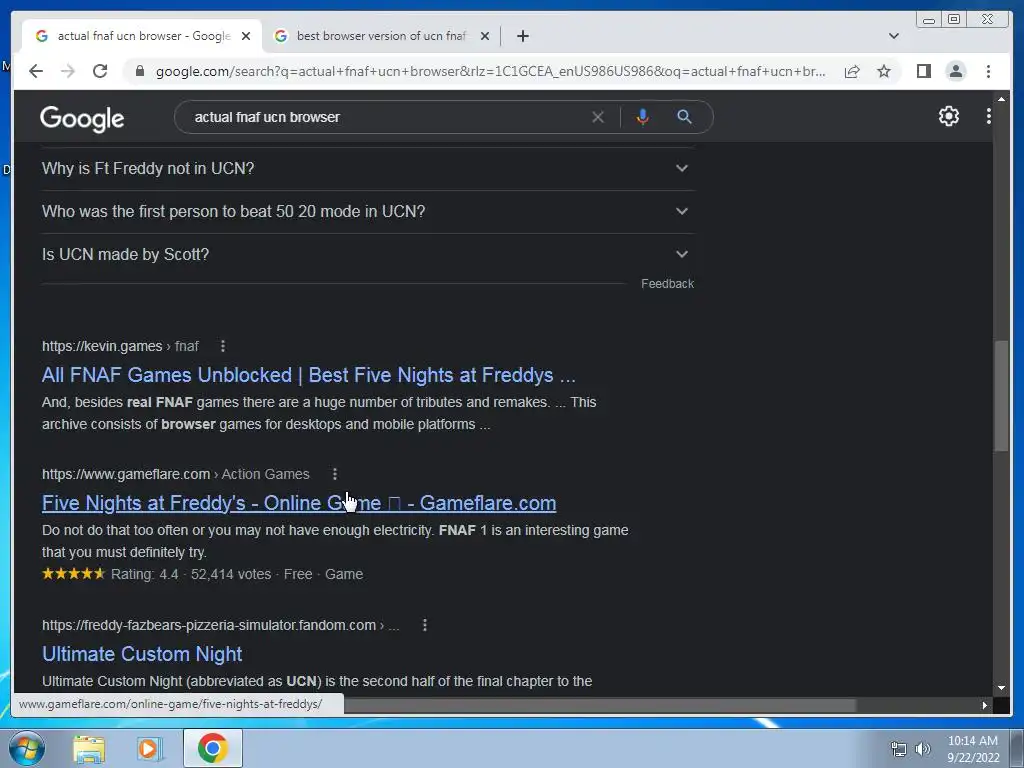
Task: Open the Chrome profile avatar
Action: click(955, 71)
